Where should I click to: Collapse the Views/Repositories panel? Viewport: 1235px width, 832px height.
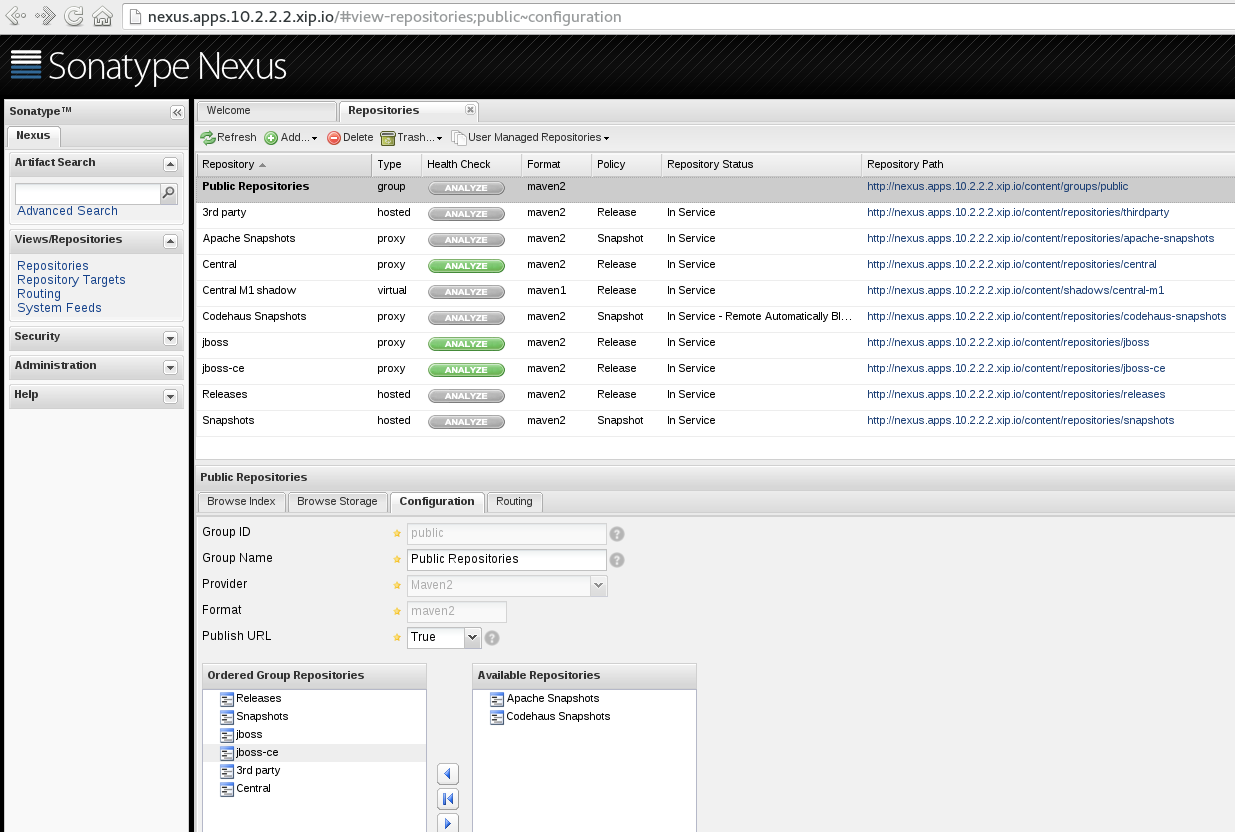(x=170, y=241)
